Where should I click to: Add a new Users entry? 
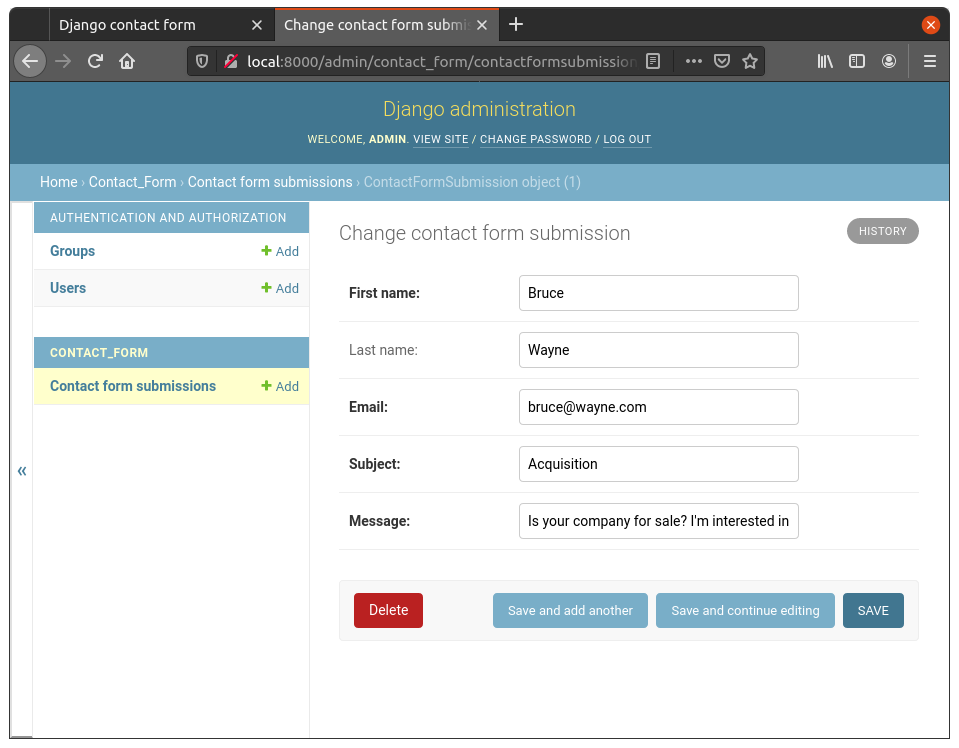tap(280, 288)
